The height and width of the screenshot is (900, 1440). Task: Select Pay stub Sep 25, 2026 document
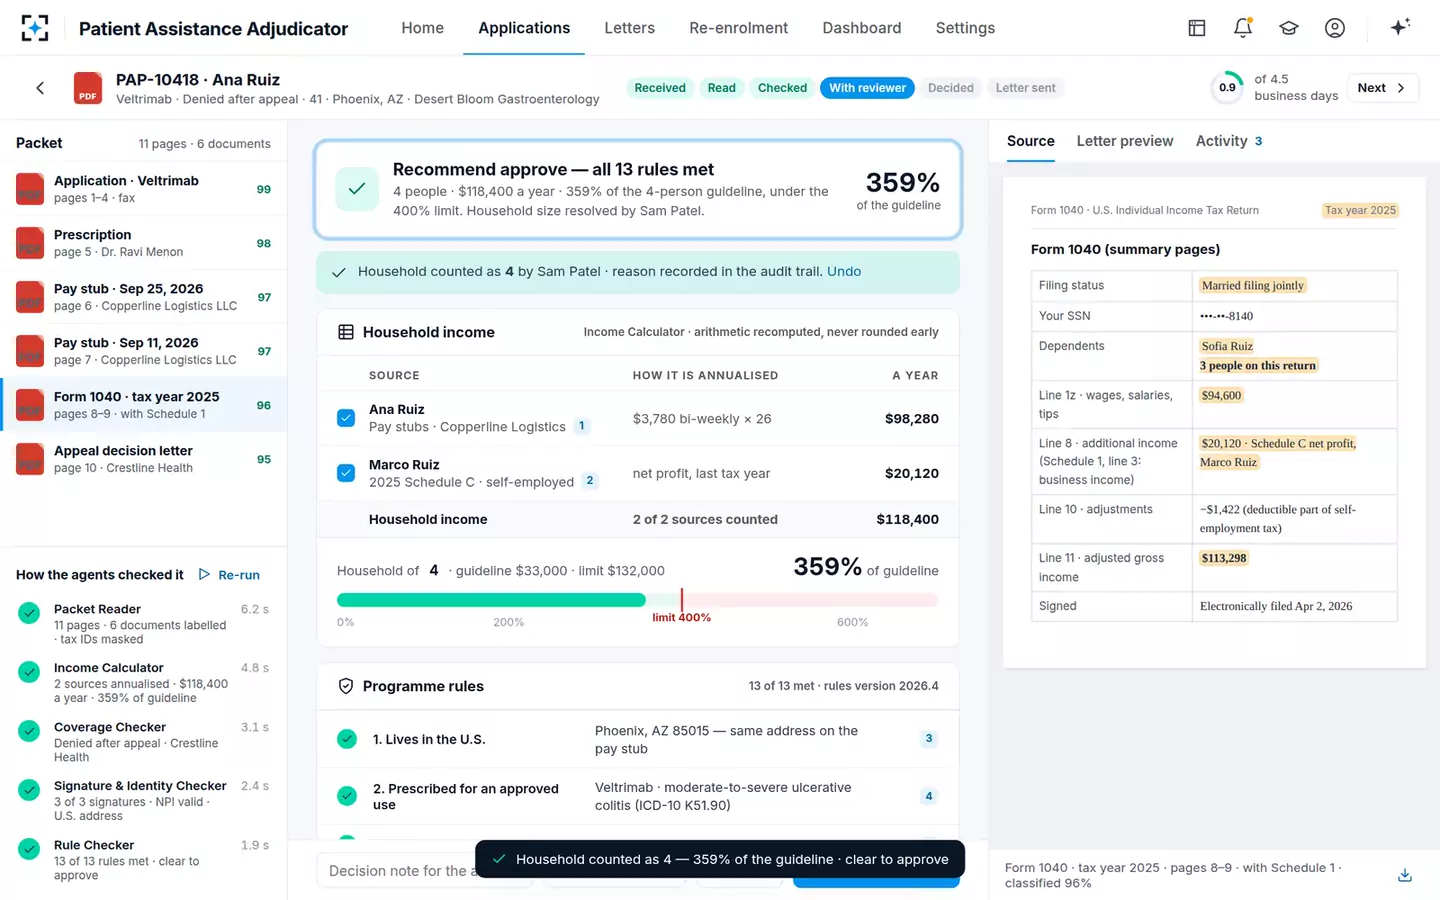[x=144, y=297]
